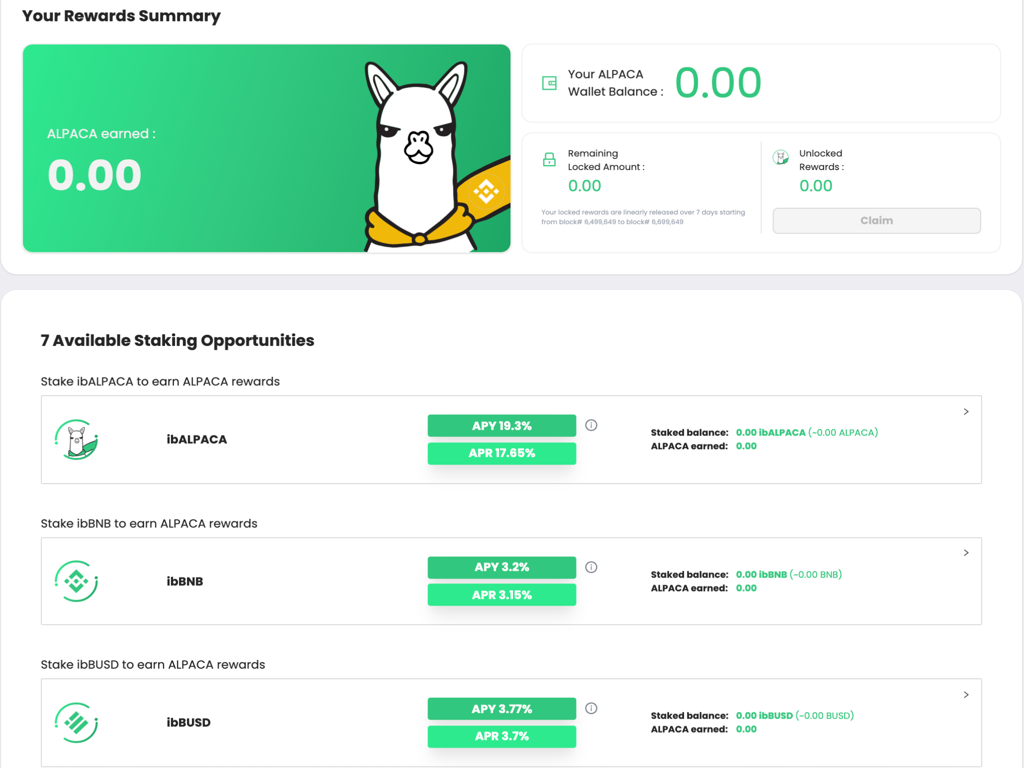Click the wallet icon beside ALPACA Wallet Balance
Viewport: 1024px width, 768px height.
(x=549, y=83)
